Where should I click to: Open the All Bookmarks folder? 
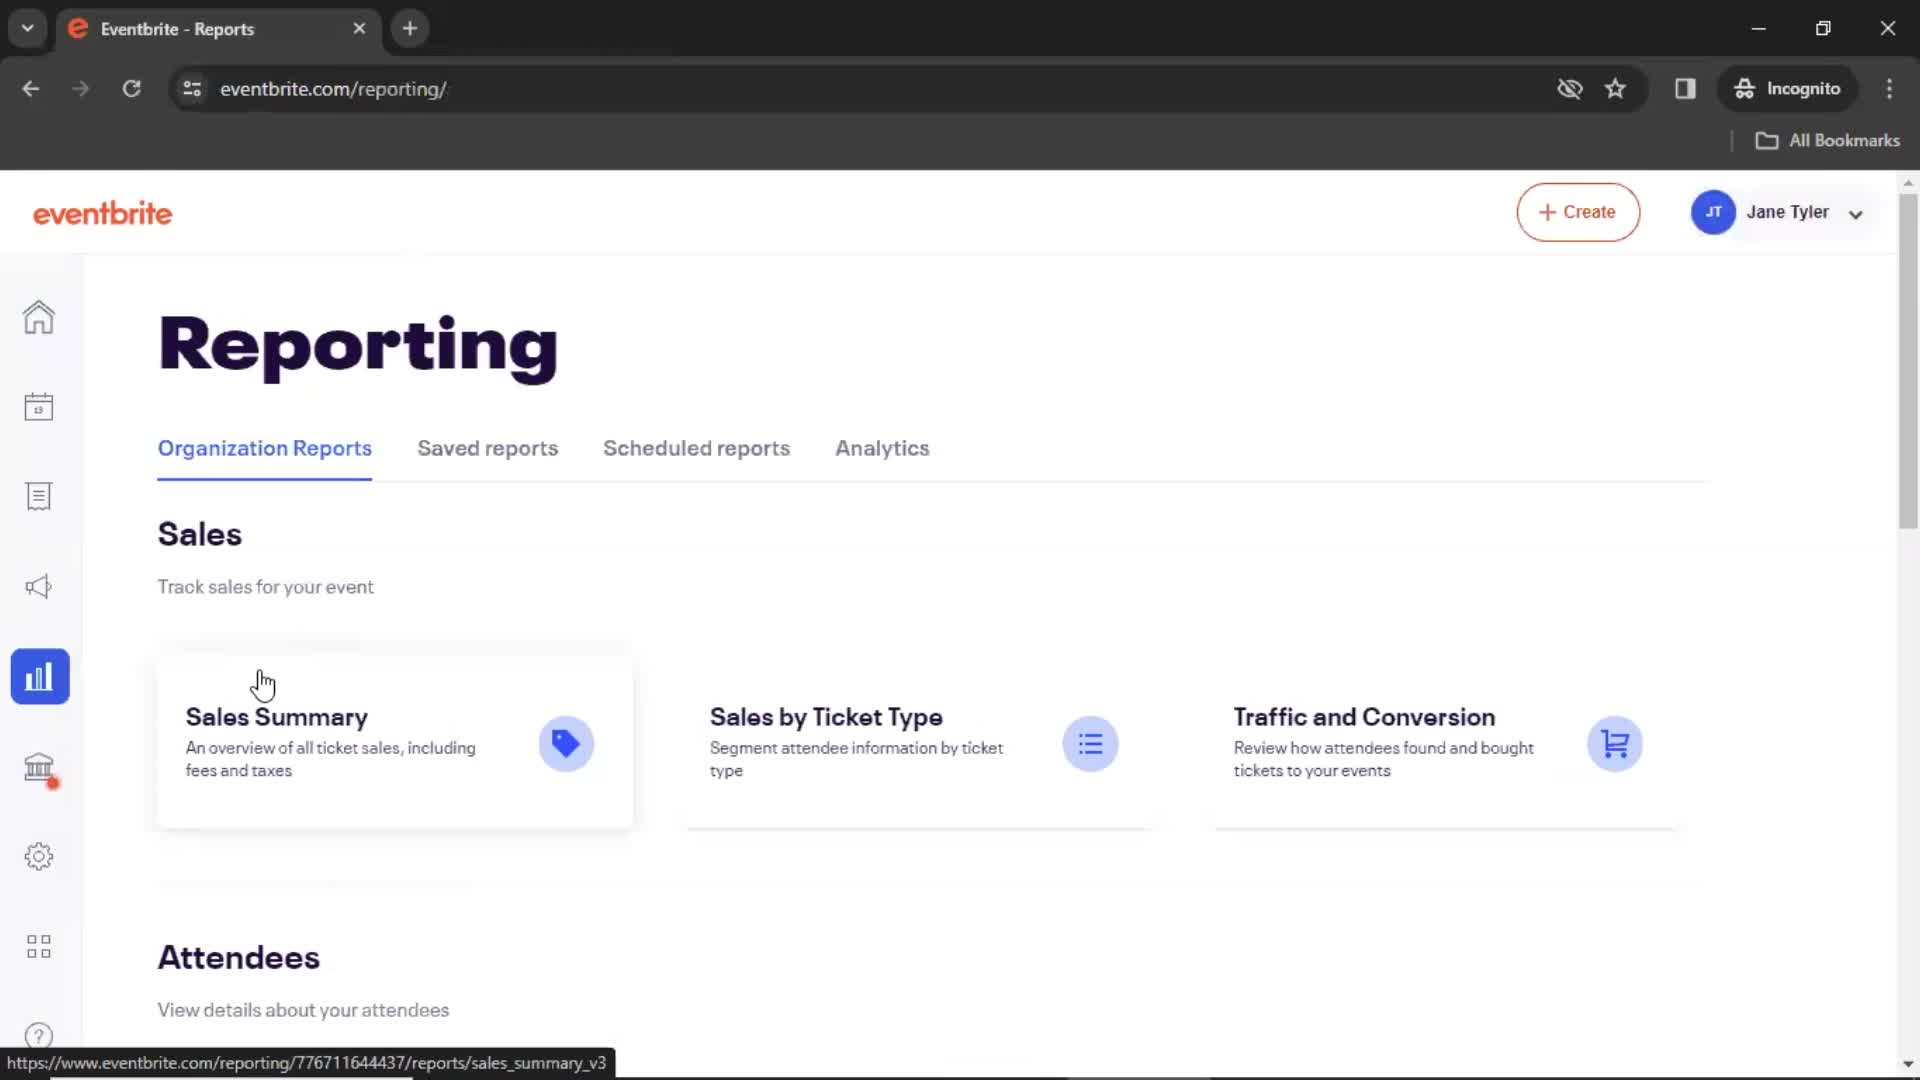(x=1828, y=141)
